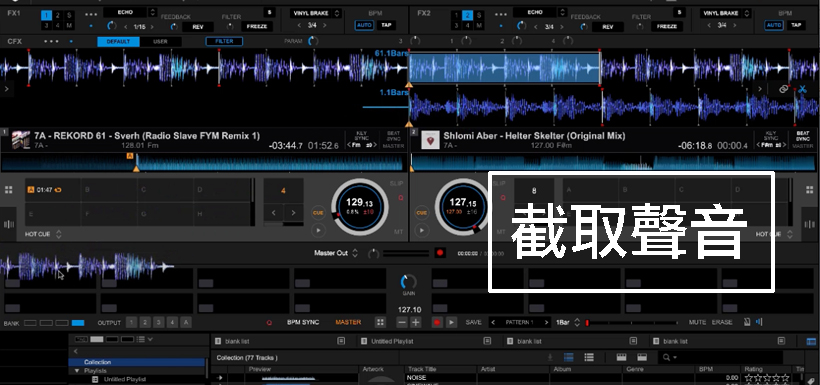This screenshot has width=820, height=385.
Task: Click the first column layout icon in browser toolbar
Action: (x=621, y=357)
